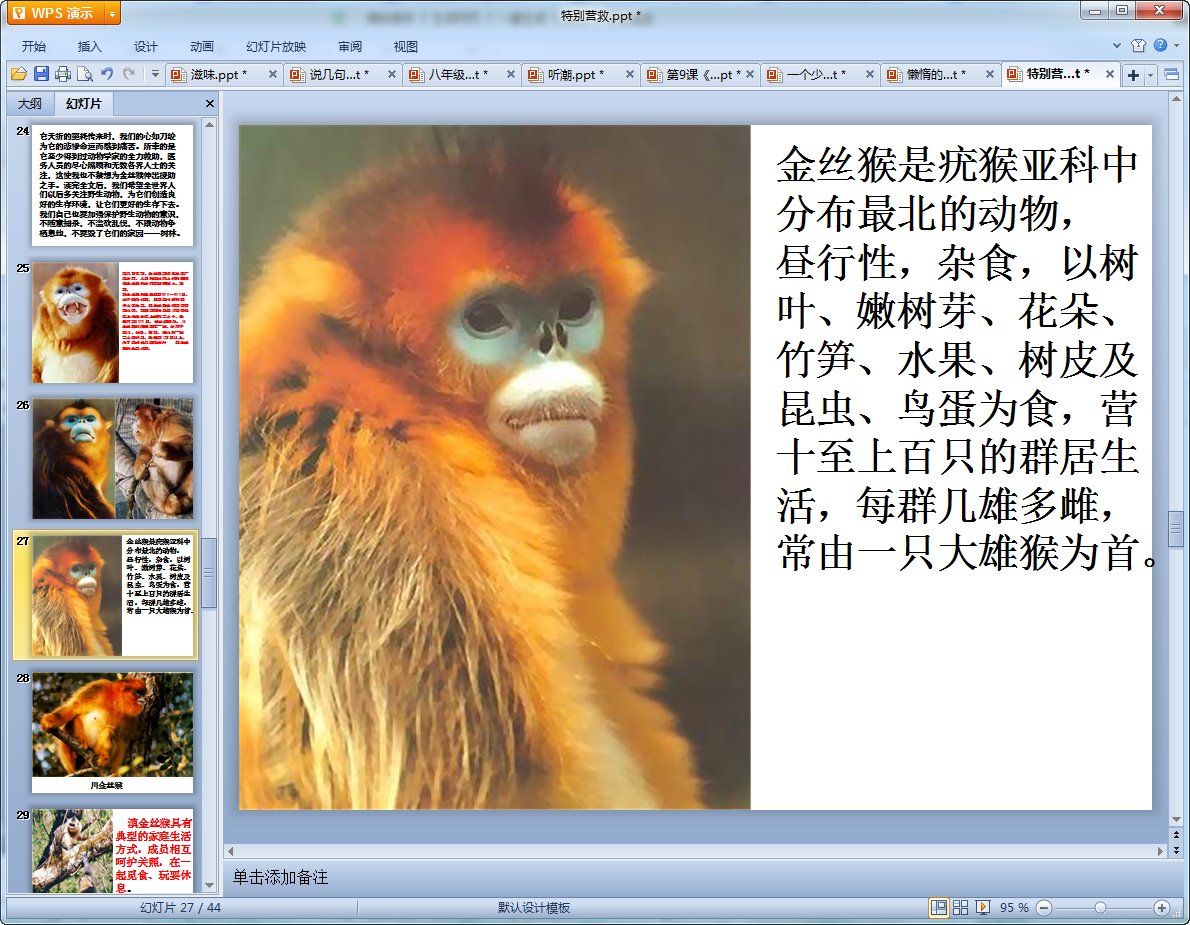Open the dropdown next to new tab plus

pos(1151,74)
